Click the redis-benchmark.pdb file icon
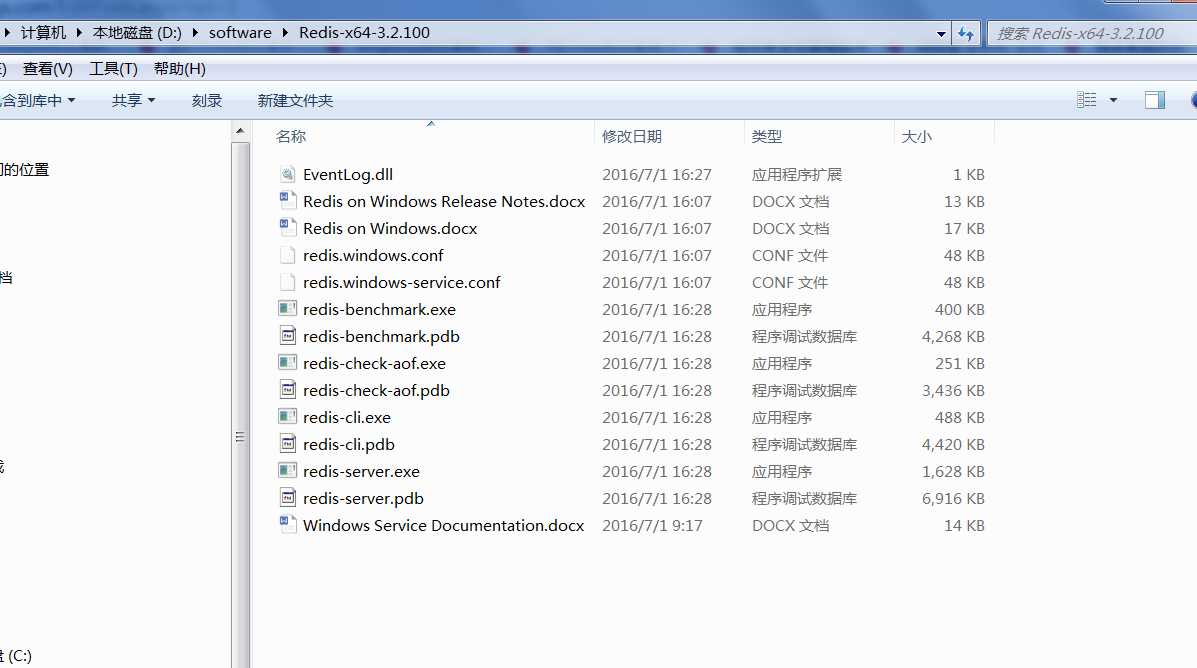The height and width of the screenshot is (668, 1197). pos(287,336)
